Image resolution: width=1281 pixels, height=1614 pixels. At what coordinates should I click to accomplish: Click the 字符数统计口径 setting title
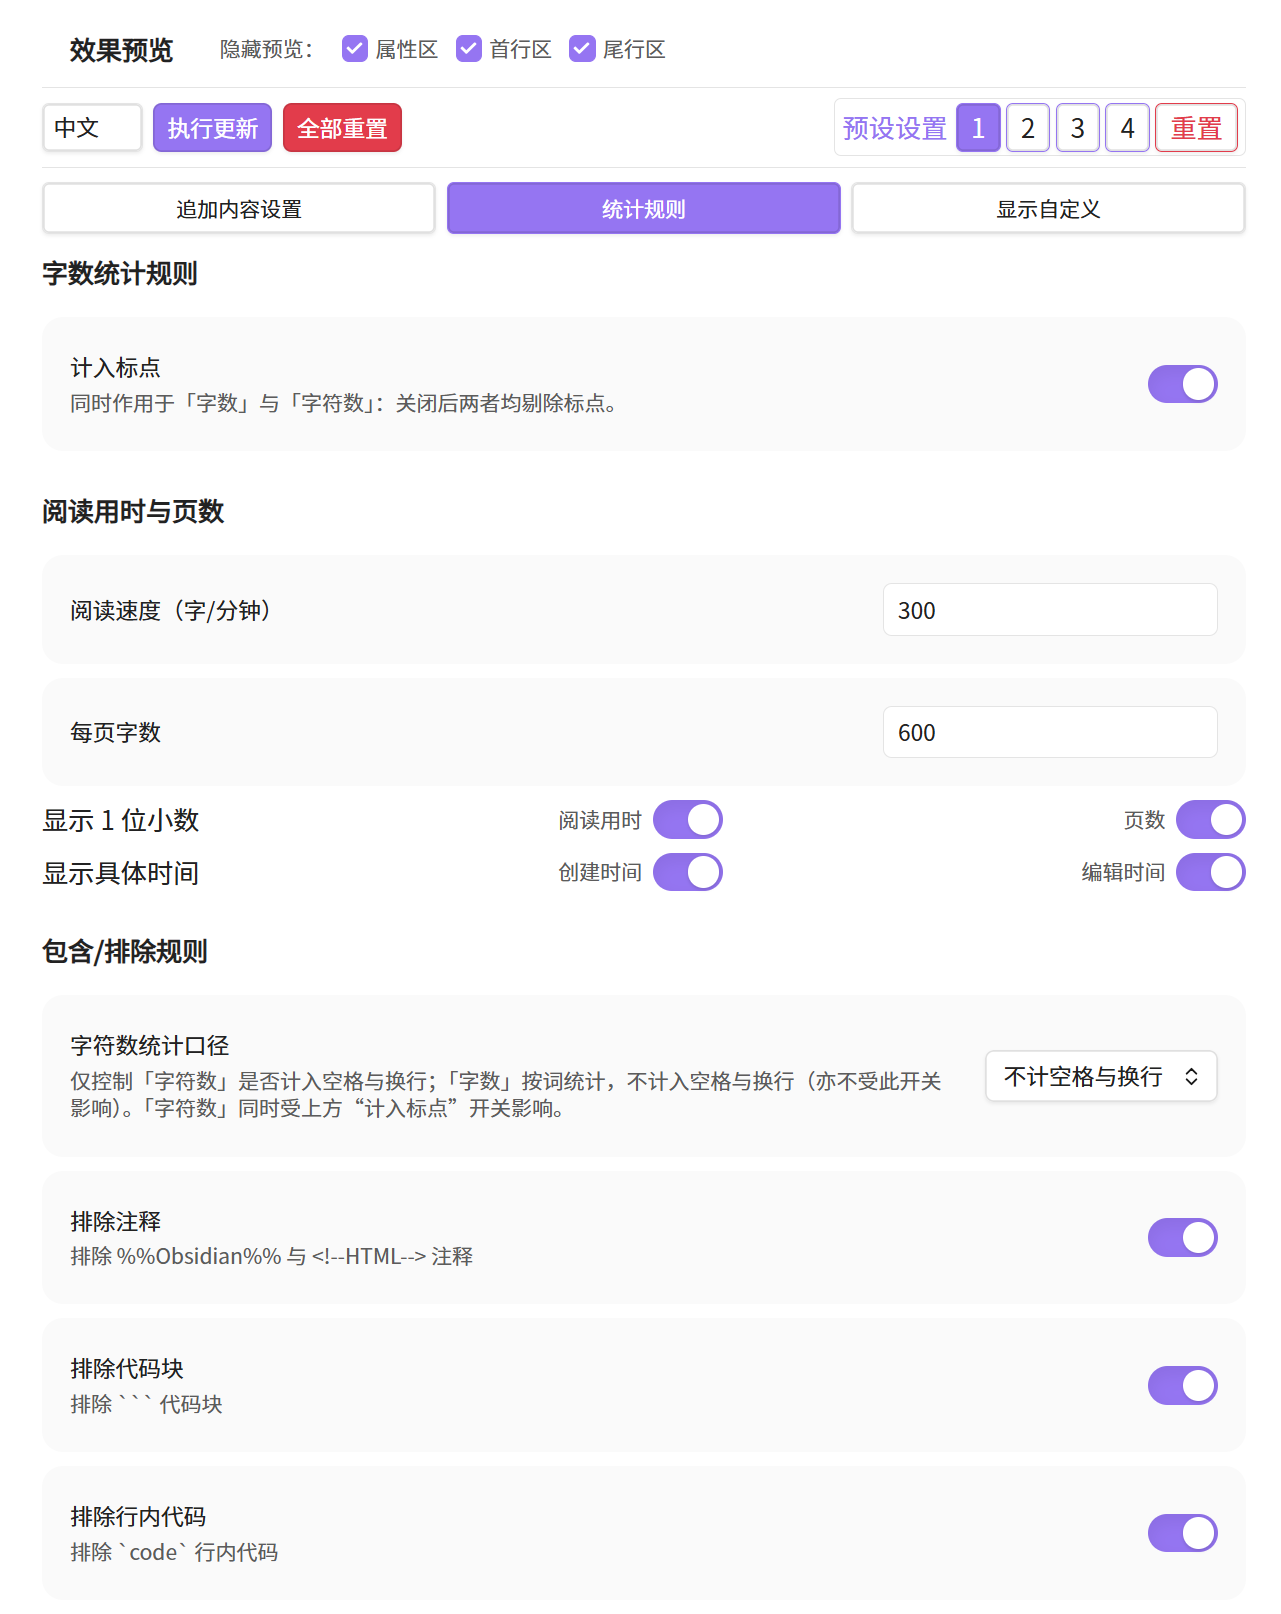point(150,1045)
